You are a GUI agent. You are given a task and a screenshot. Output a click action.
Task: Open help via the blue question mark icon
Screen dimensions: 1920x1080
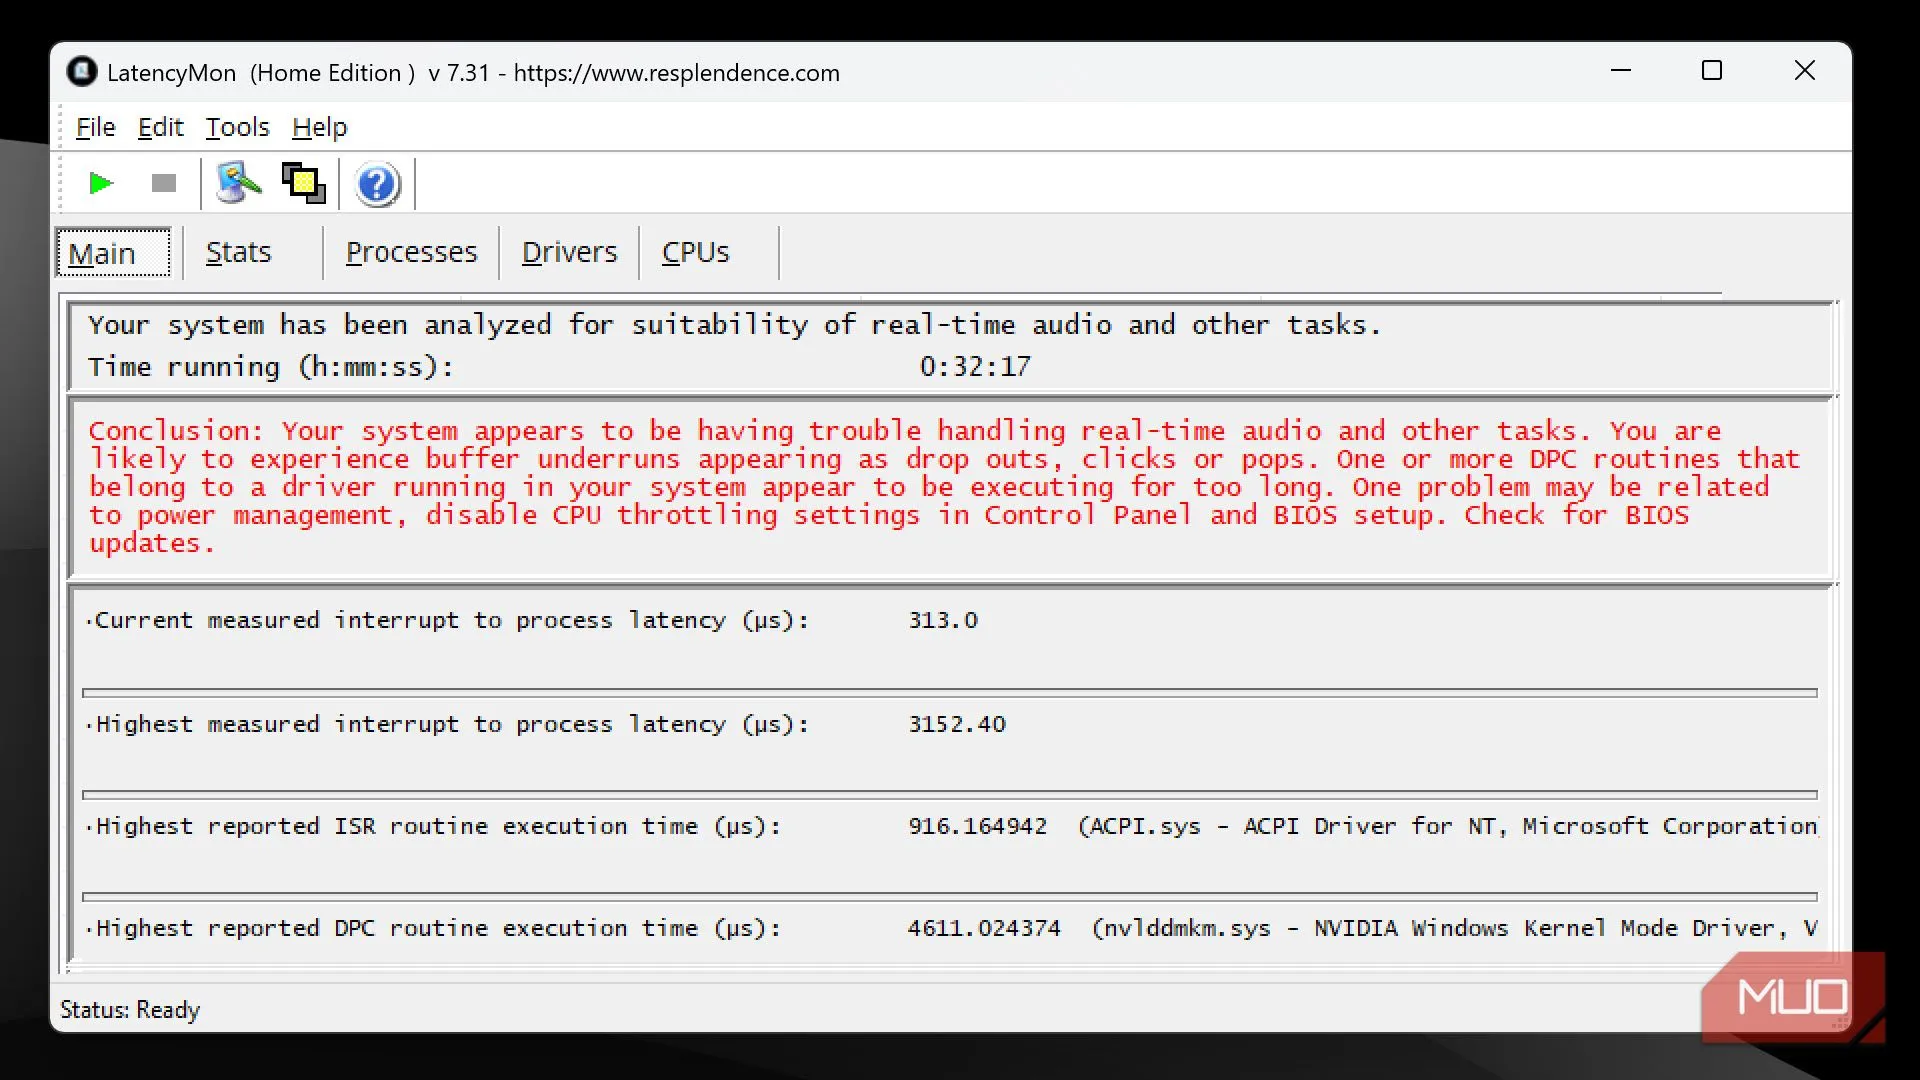tap(377, 185)
